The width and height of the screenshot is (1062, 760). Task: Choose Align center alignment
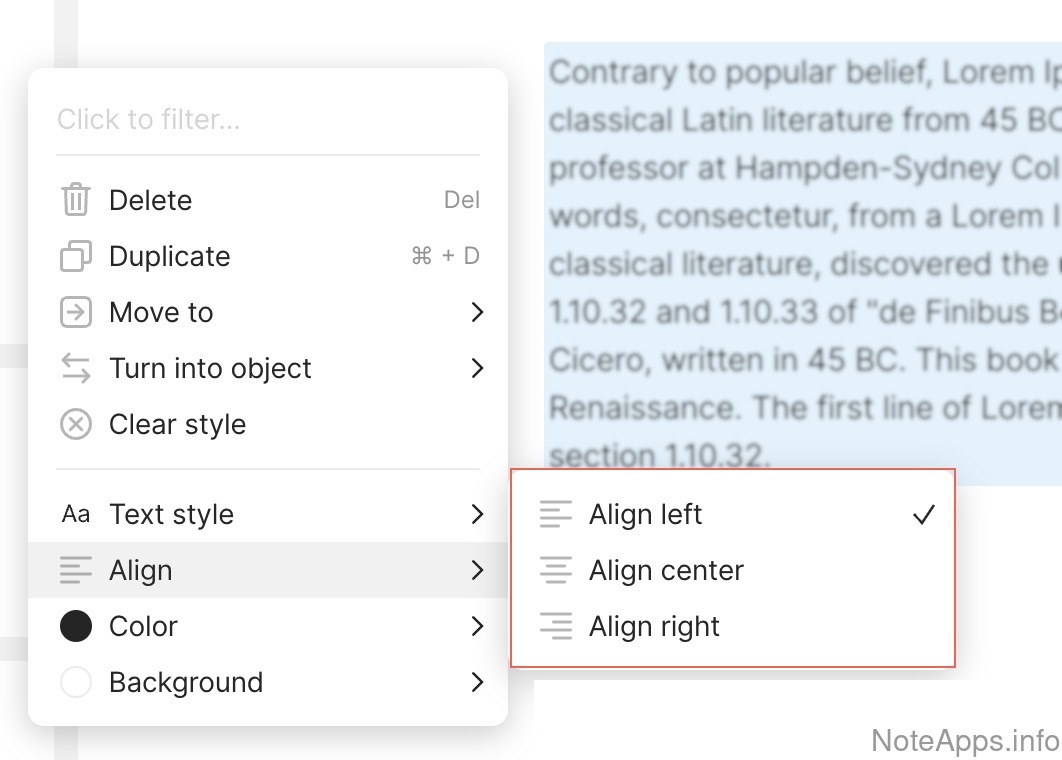[x=666, y=571]
